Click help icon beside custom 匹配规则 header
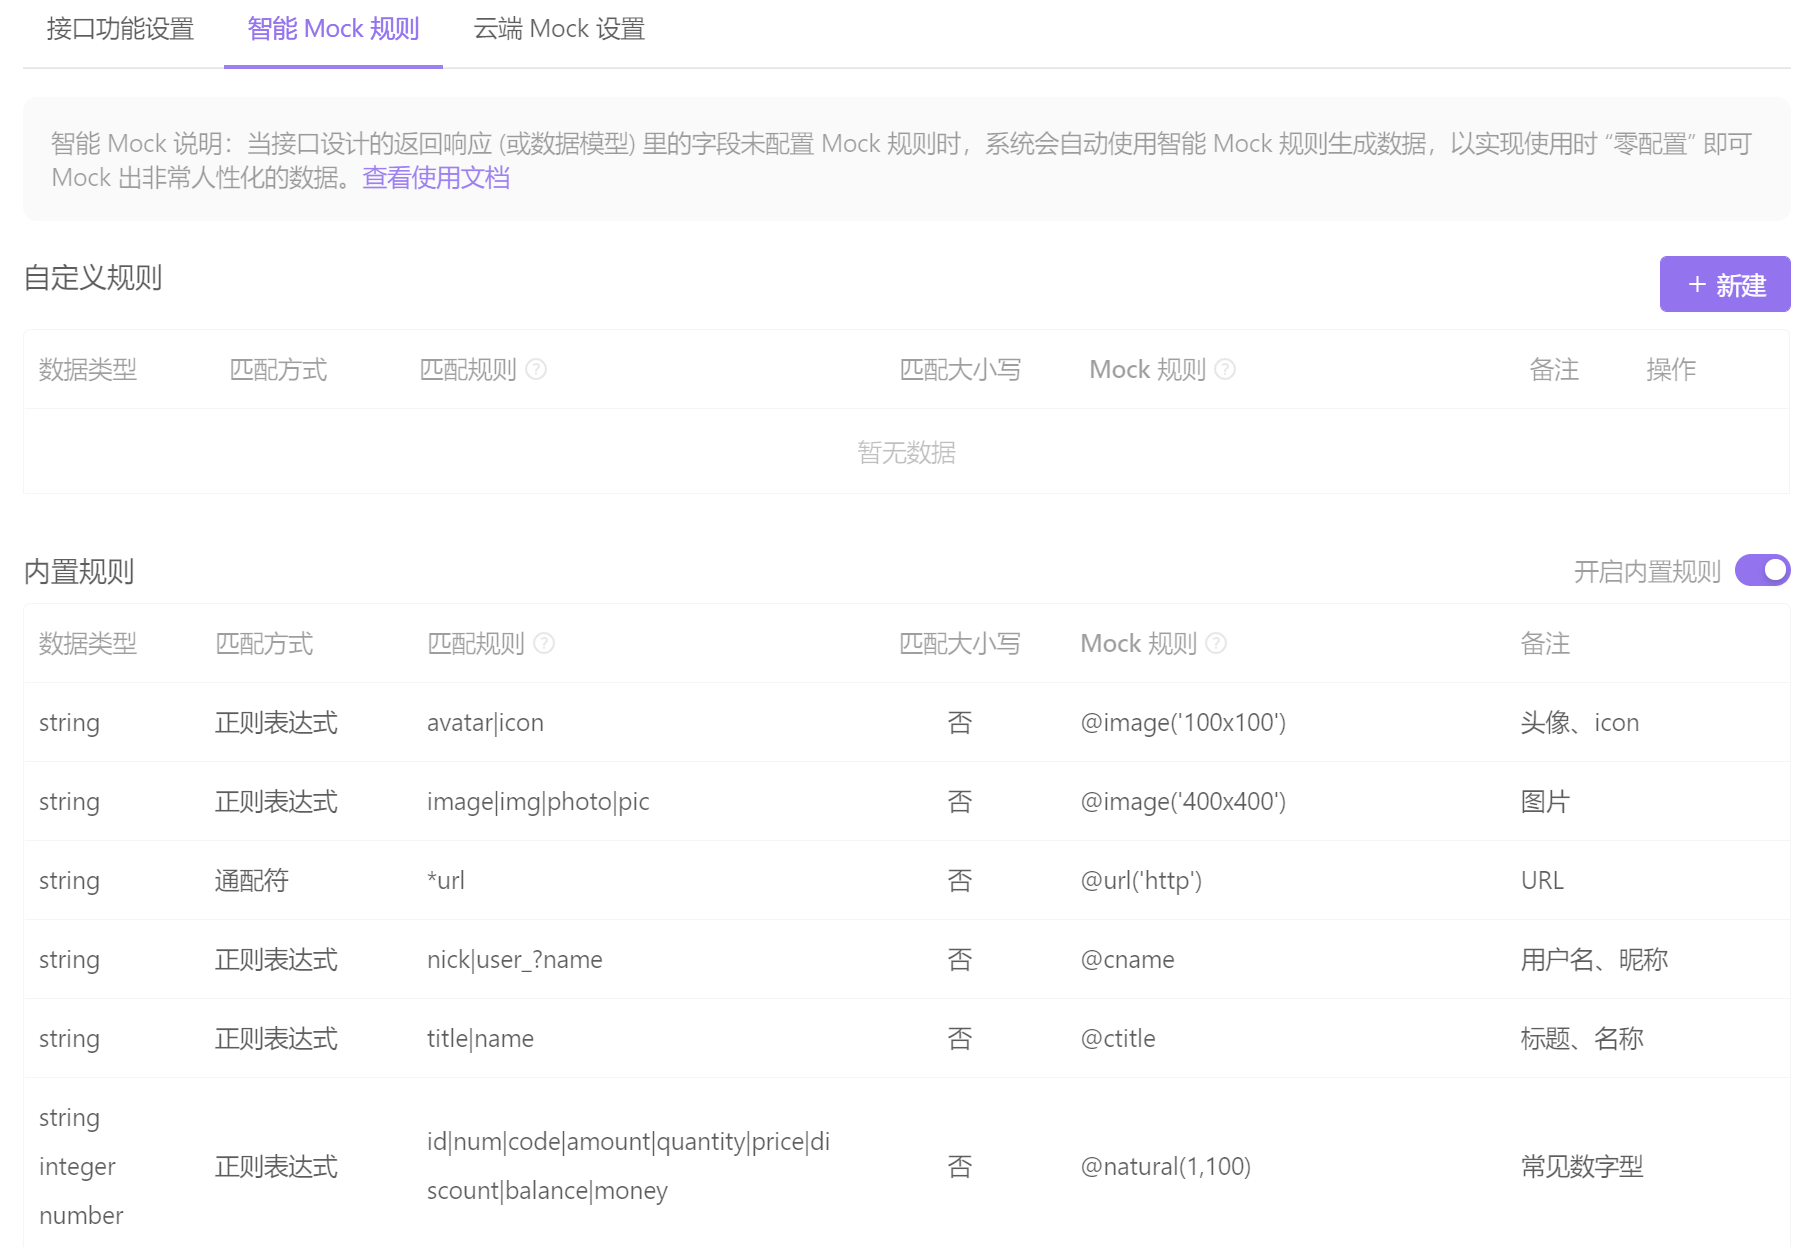This screenshot has height=1247, width=1803. coord(537,369)
